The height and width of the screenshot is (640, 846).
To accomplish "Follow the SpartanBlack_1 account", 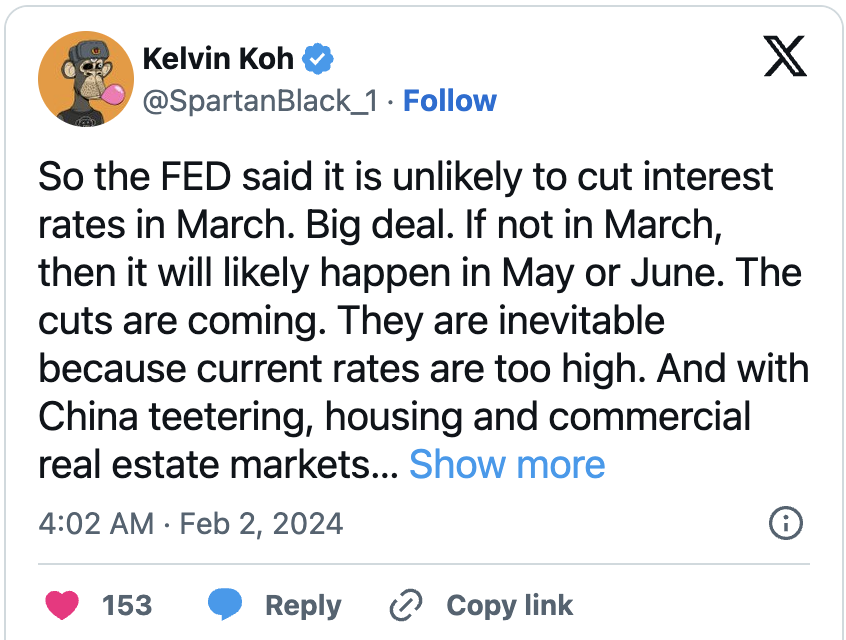I will (449, 101).
